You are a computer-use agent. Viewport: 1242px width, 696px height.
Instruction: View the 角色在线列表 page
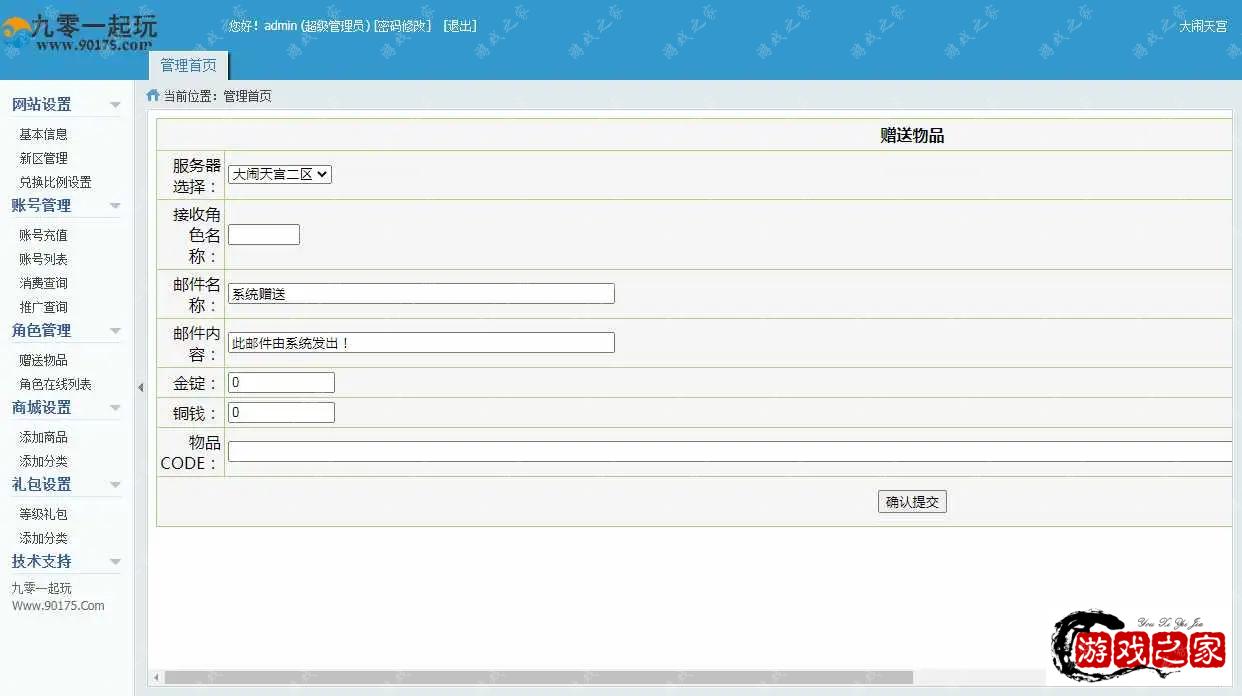pos(53,384)
